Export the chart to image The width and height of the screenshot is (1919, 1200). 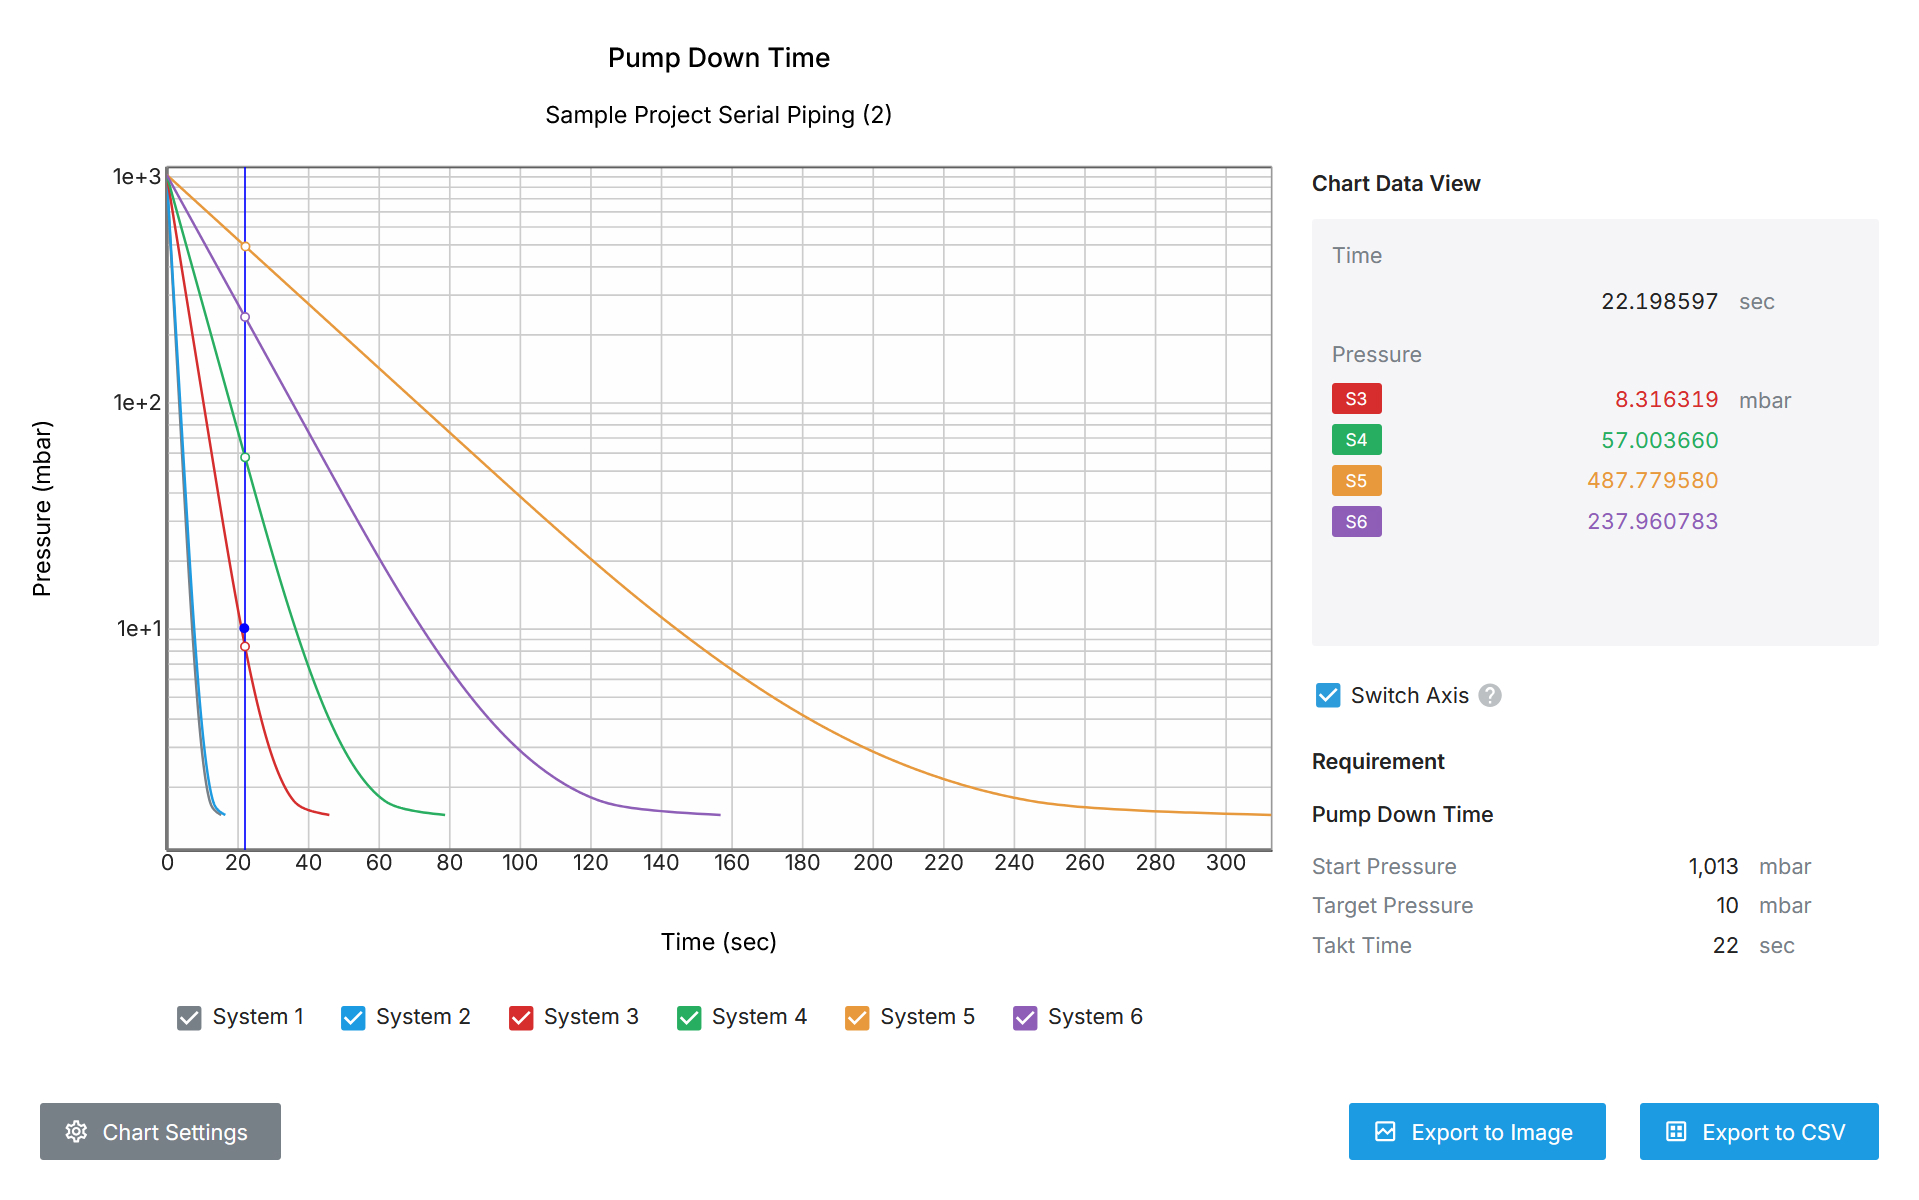1477,1131
